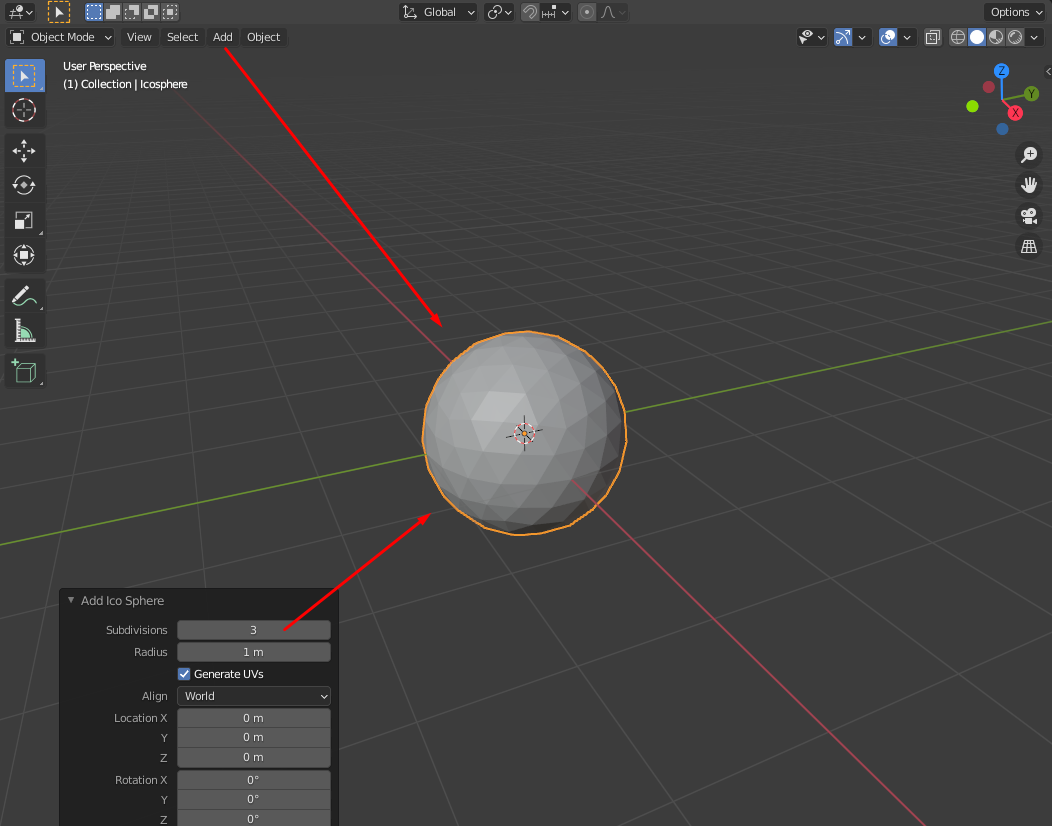Toggle proportional editing

click(x=587, y=12)
